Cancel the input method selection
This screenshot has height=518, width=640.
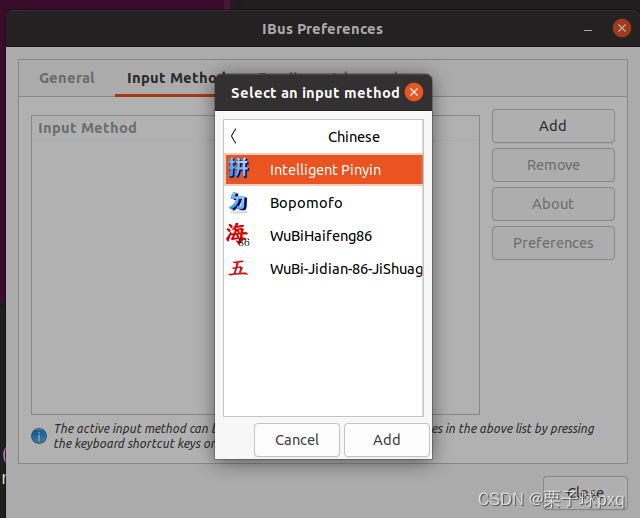[x=297, y=440]
